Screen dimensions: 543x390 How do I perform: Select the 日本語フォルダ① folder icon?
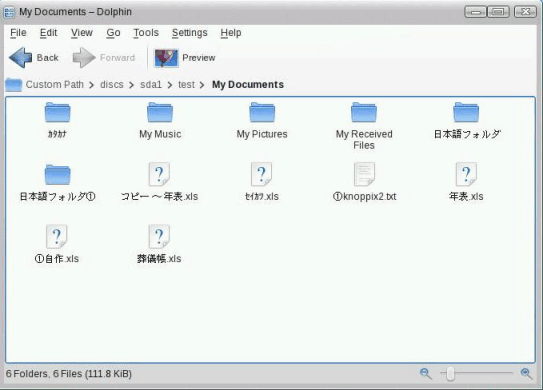(57, 174)
